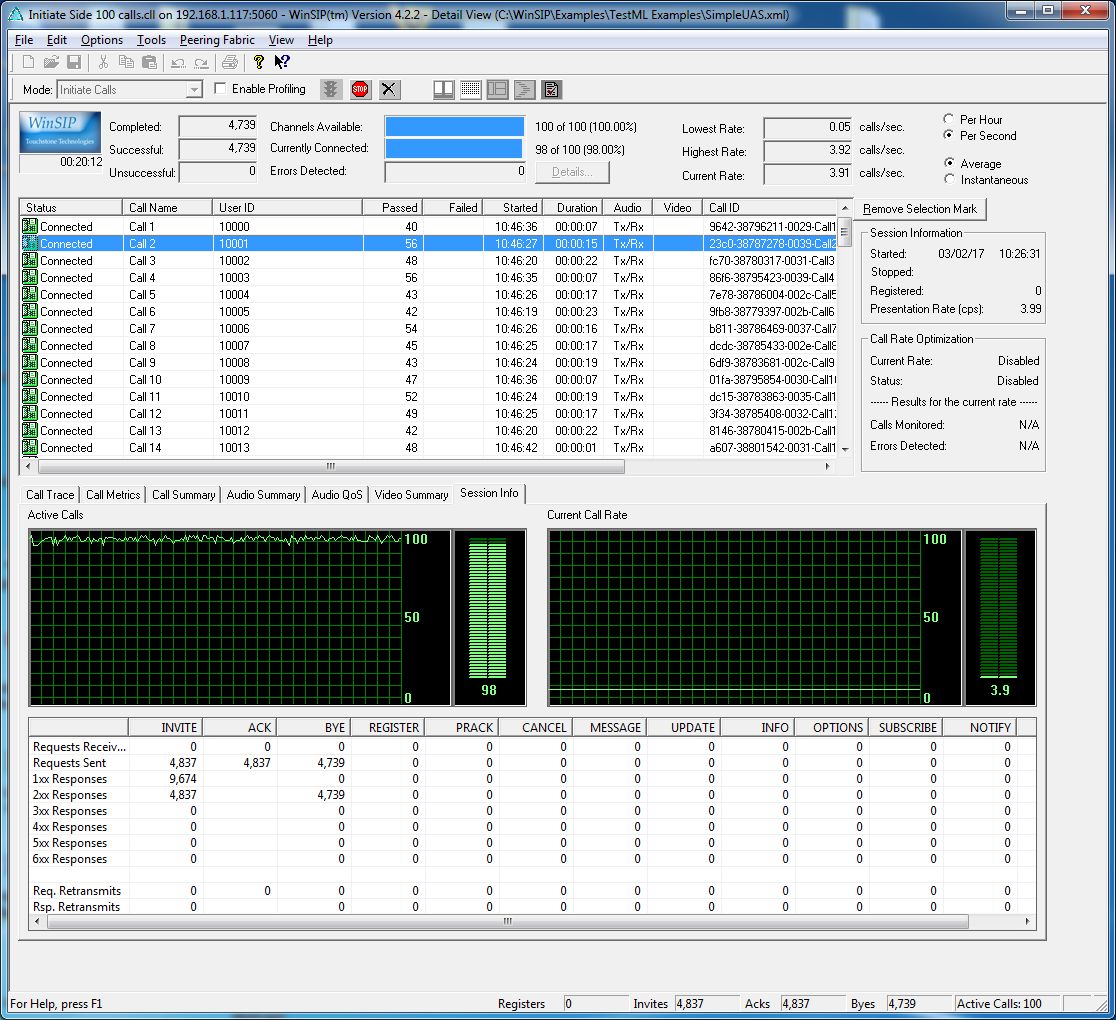This screenshot has width=1116, height=1020.
Task: Click the Completed count field
Action: pyautogui.click(x=218, y=126)
